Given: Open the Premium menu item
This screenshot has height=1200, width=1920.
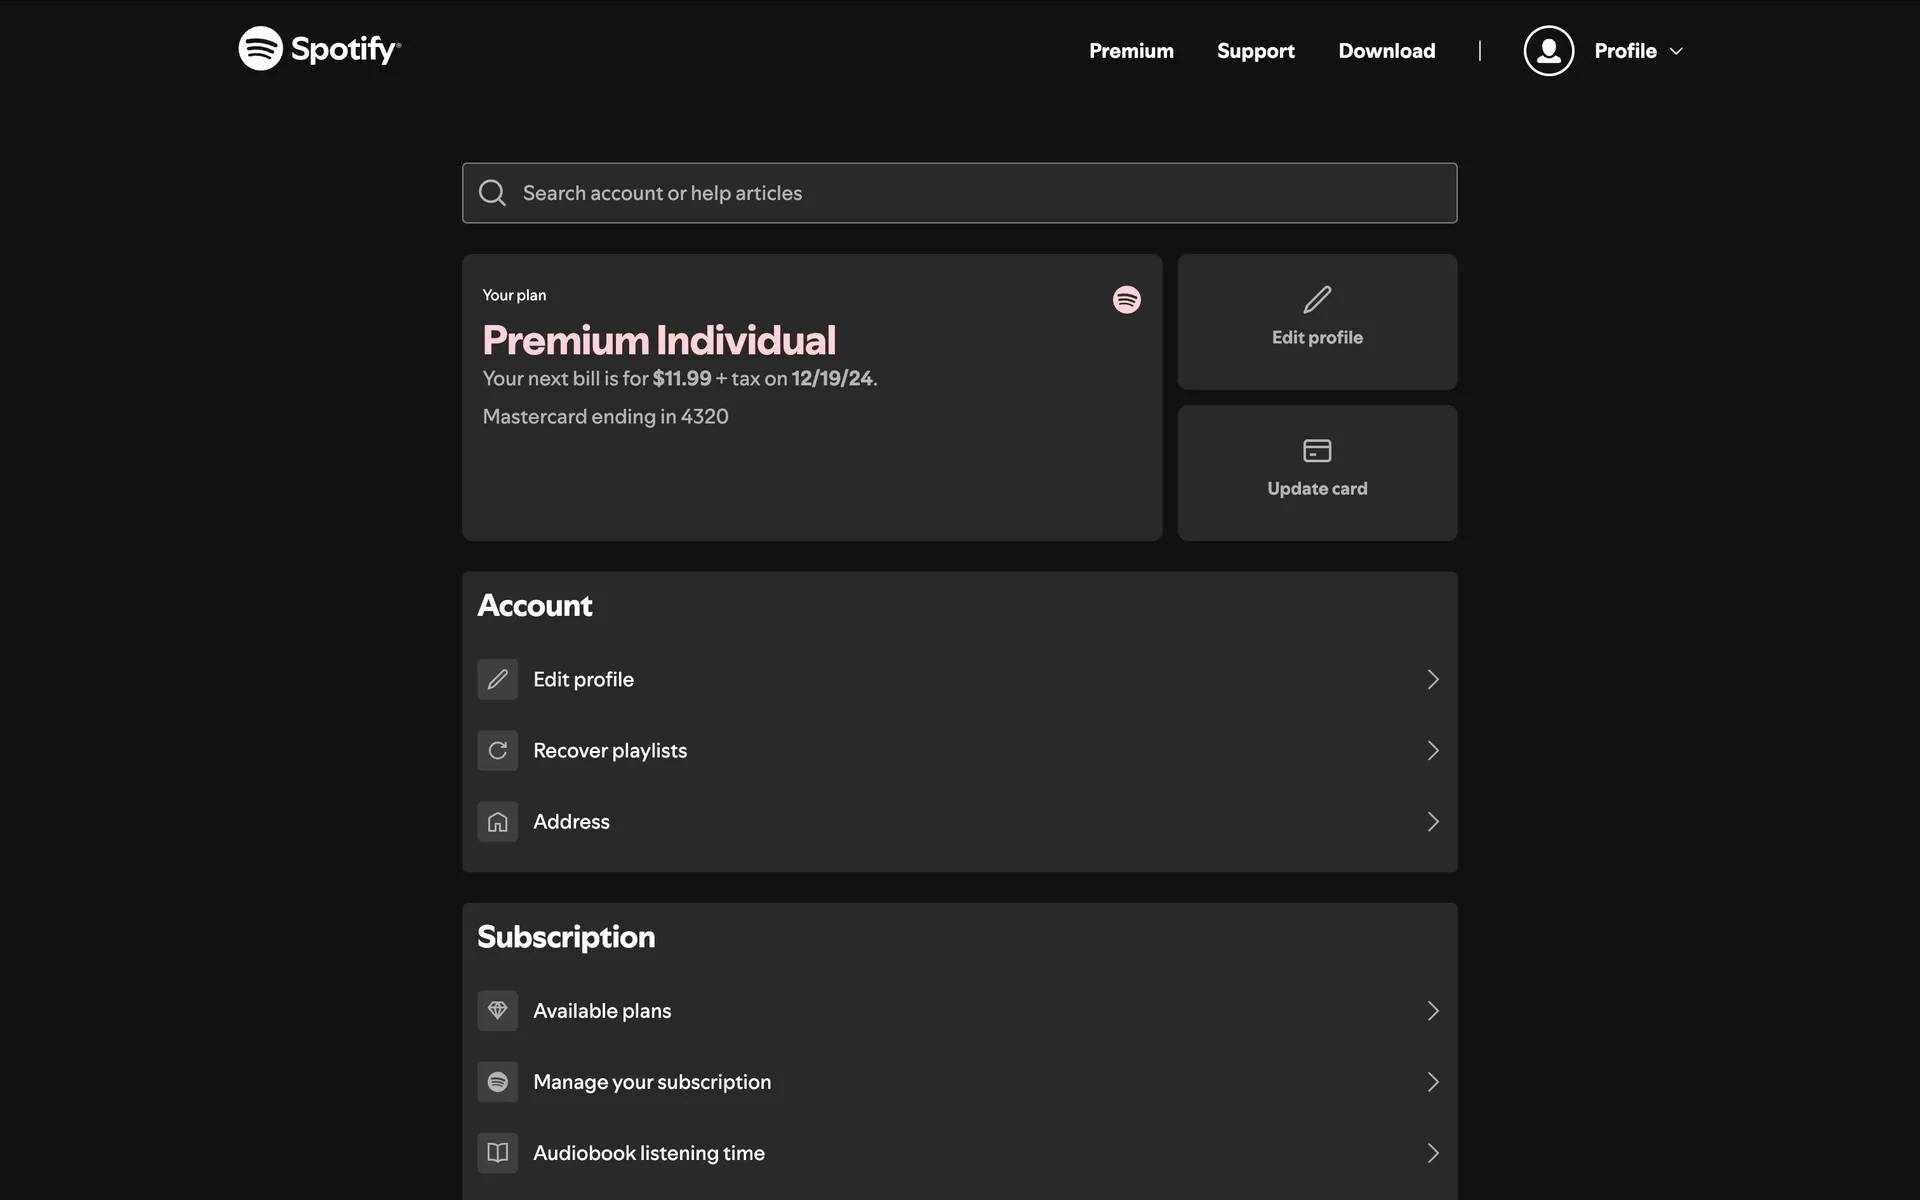Looking at the screenshot, I should tap(1131, 51).
